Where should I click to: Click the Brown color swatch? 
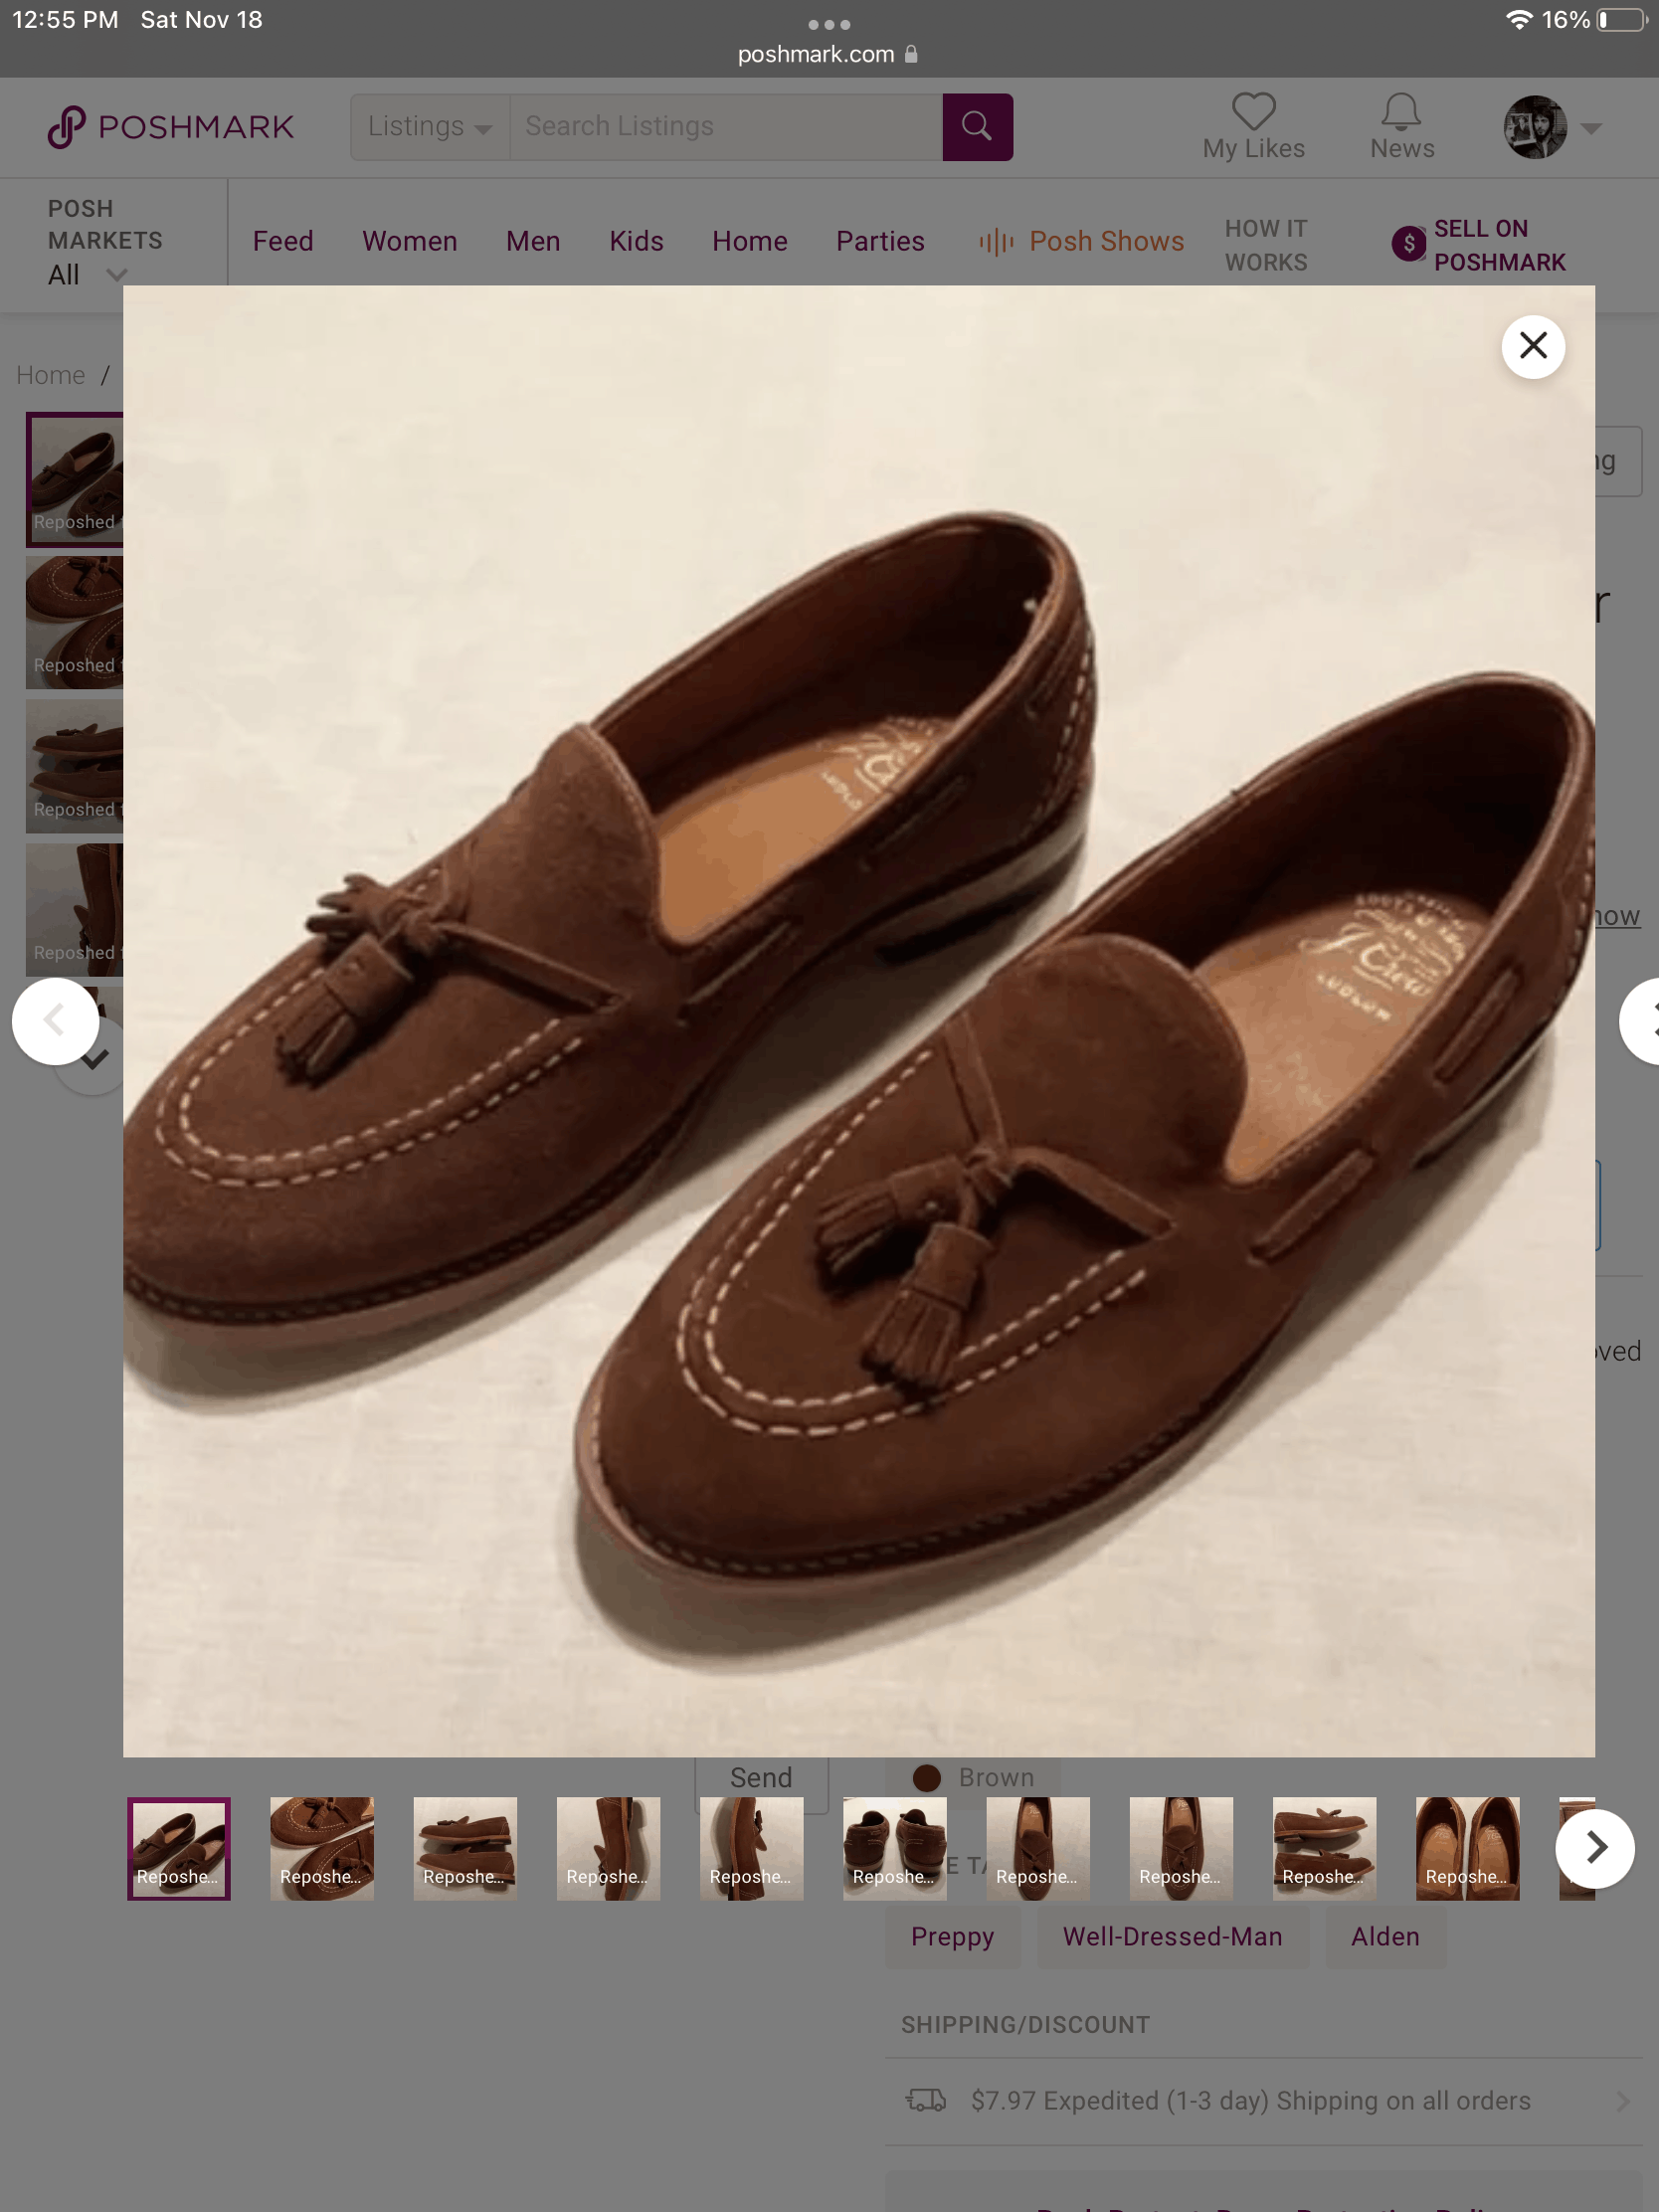coord(926,1777)
